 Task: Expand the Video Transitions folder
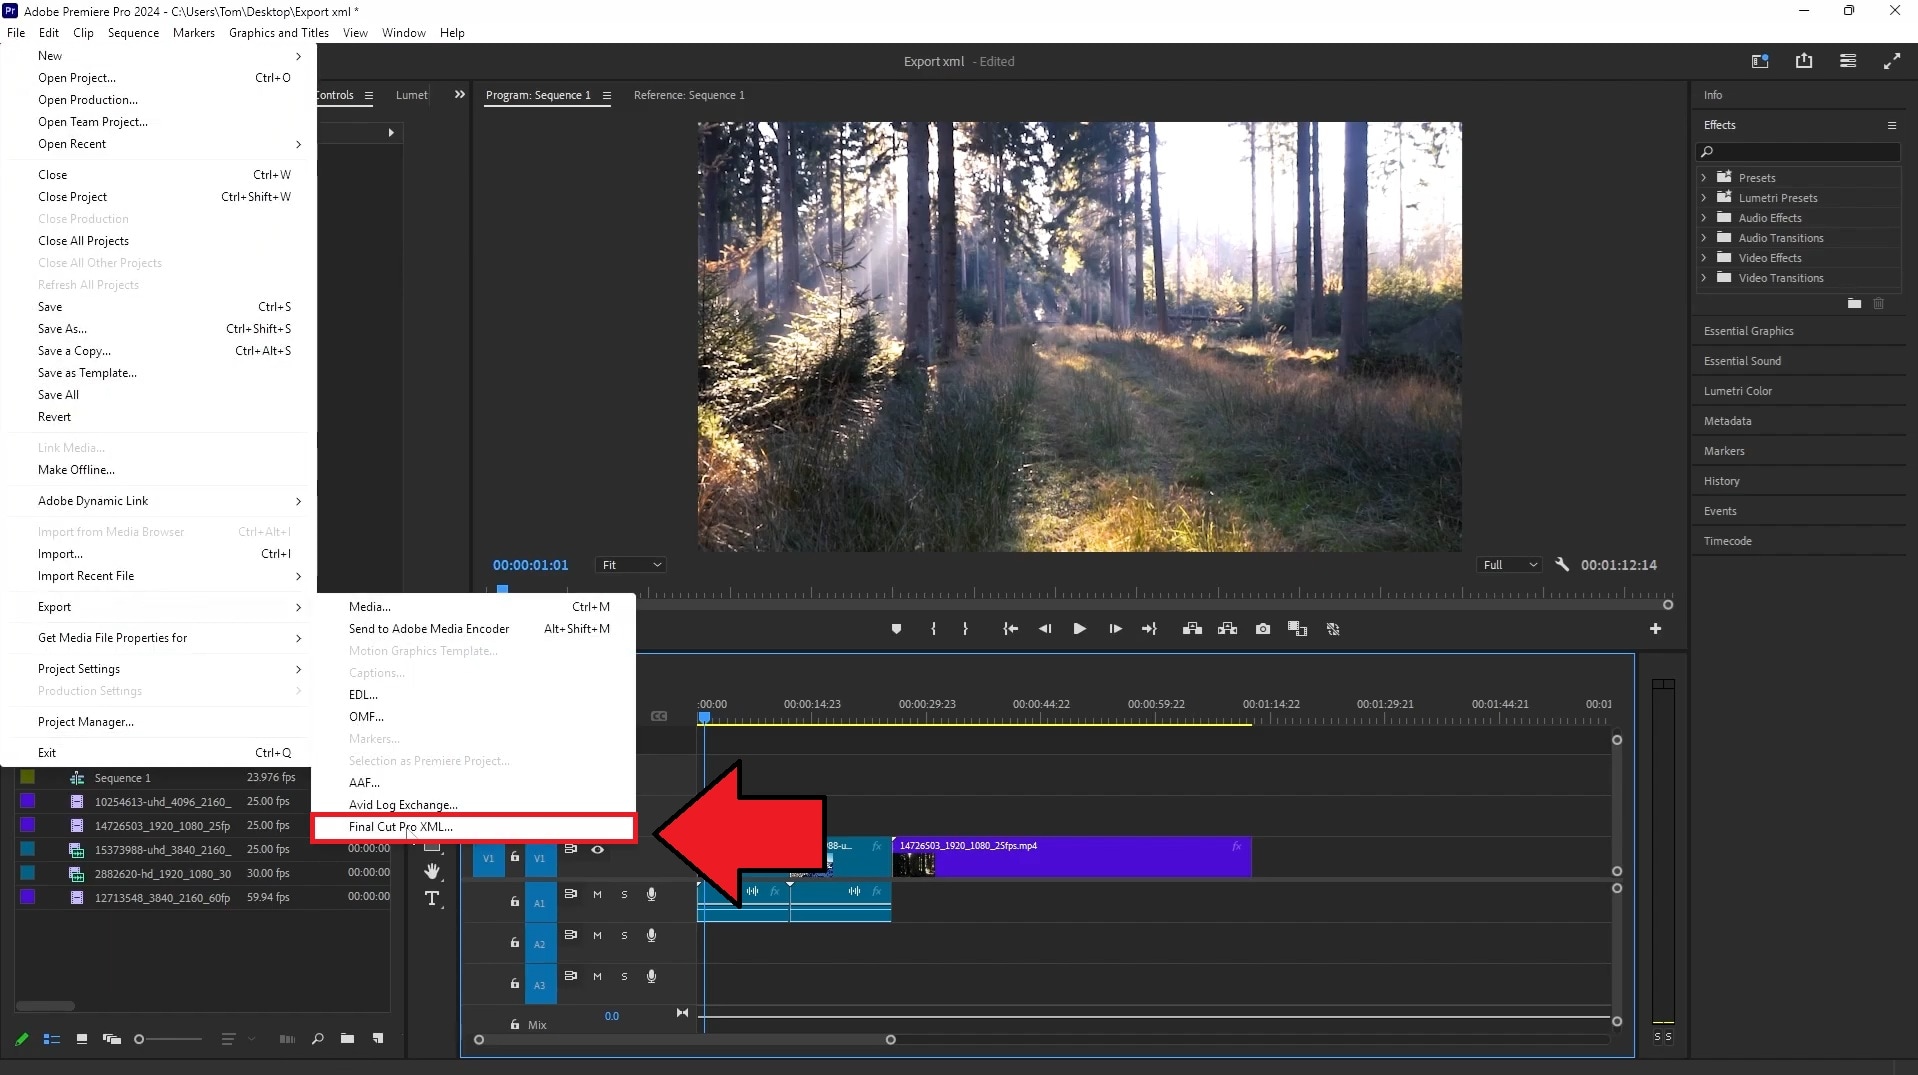pos(1704,278)
